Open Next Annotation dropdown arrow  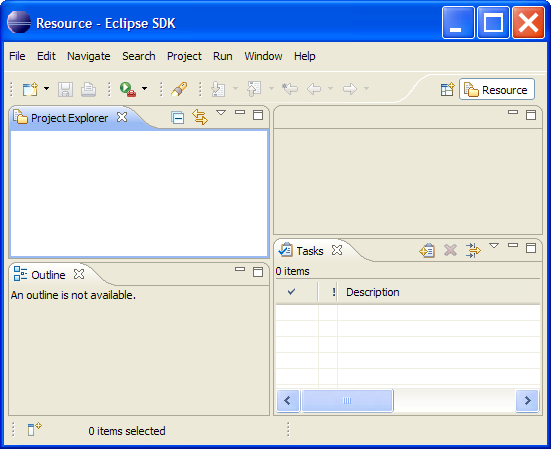point(235,89)
